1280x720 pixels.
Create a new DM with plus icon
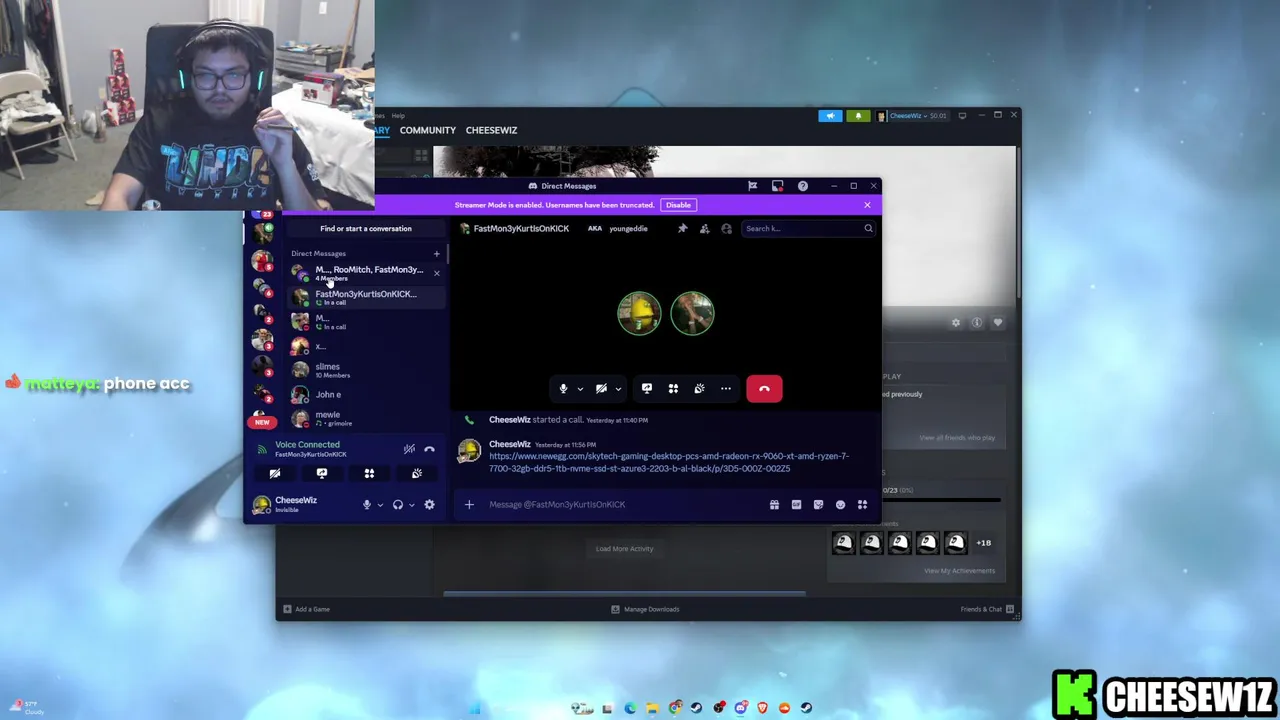[x=436, y=254]
